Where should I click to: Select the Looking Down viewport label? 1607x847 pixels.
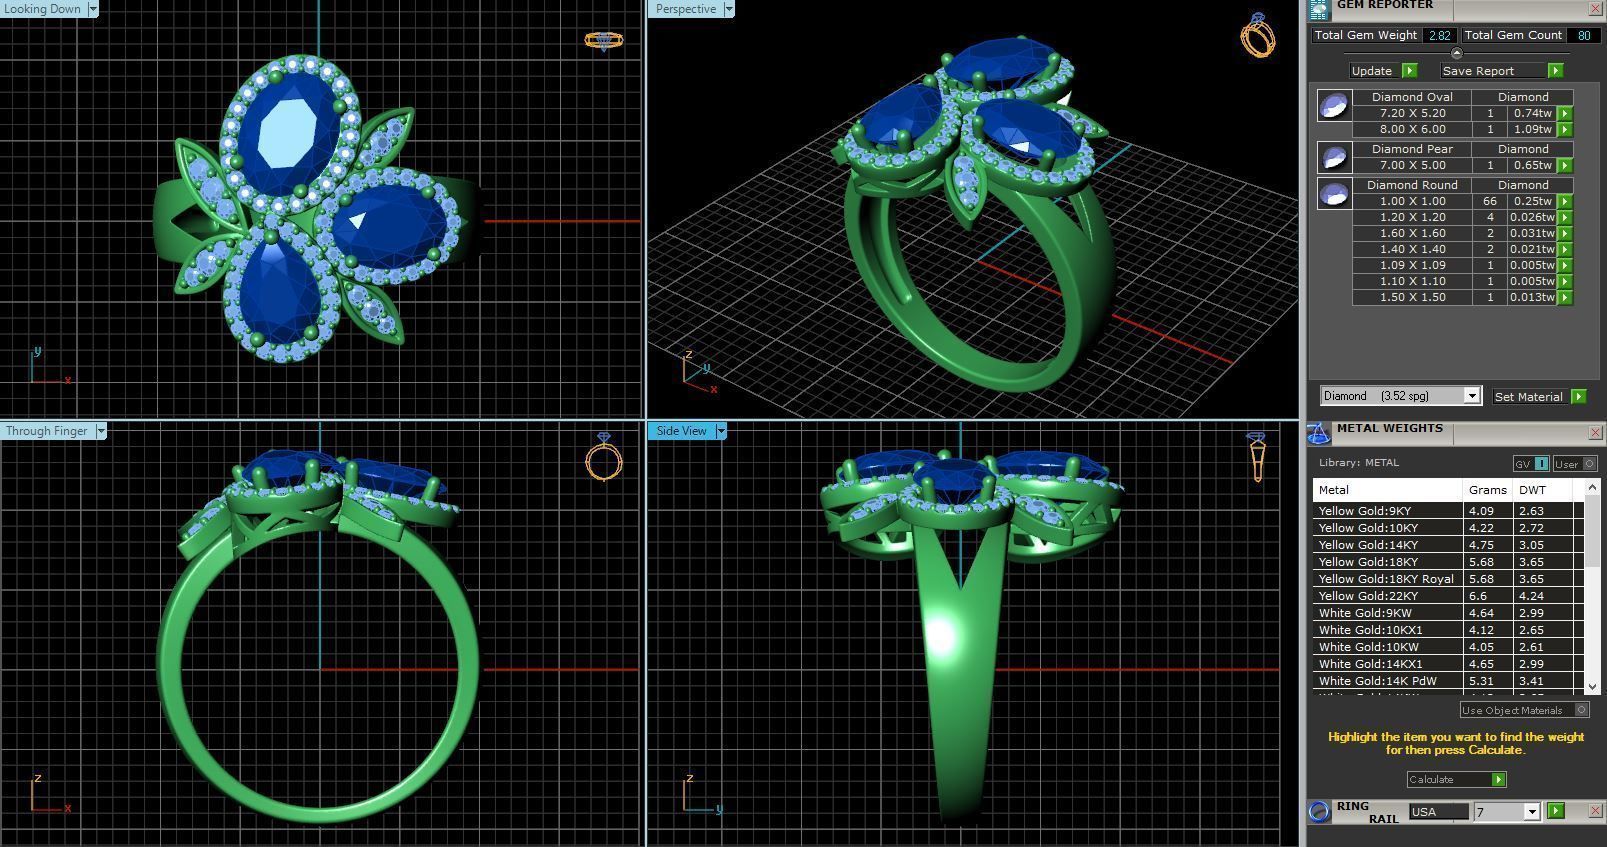click(x=43, y=9)
